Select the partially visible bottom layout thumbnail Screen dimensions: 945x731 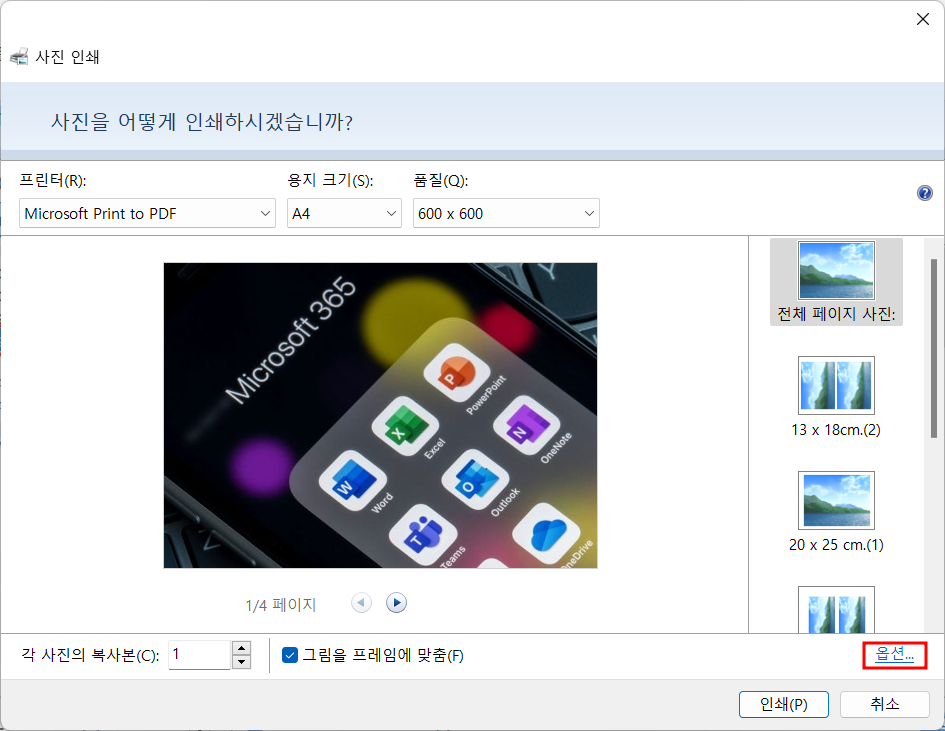coord(836,609)
